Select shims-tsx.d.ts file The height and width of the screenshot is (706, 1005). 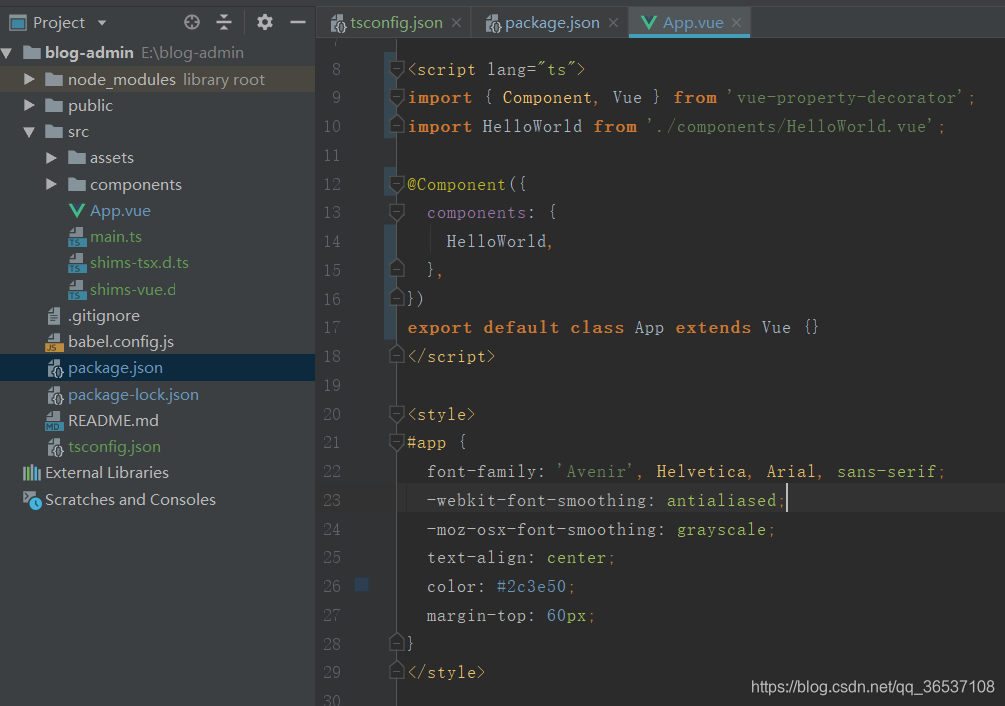click(139, 263)
